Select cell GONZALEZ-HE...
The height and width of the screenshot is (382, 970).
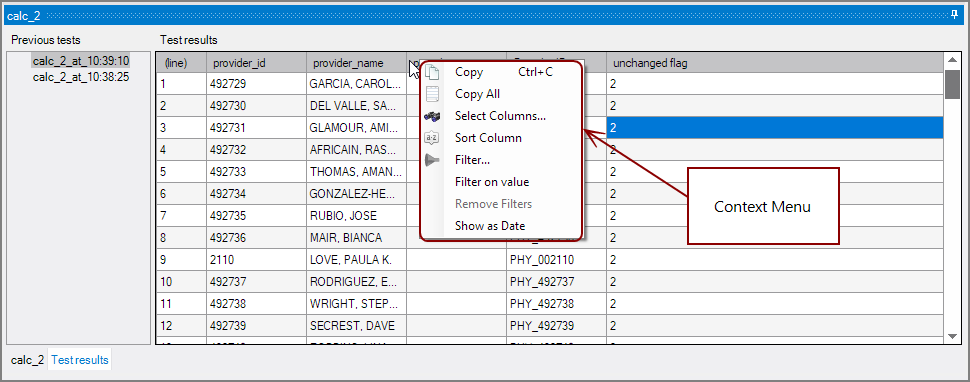[x=356, y=194]
